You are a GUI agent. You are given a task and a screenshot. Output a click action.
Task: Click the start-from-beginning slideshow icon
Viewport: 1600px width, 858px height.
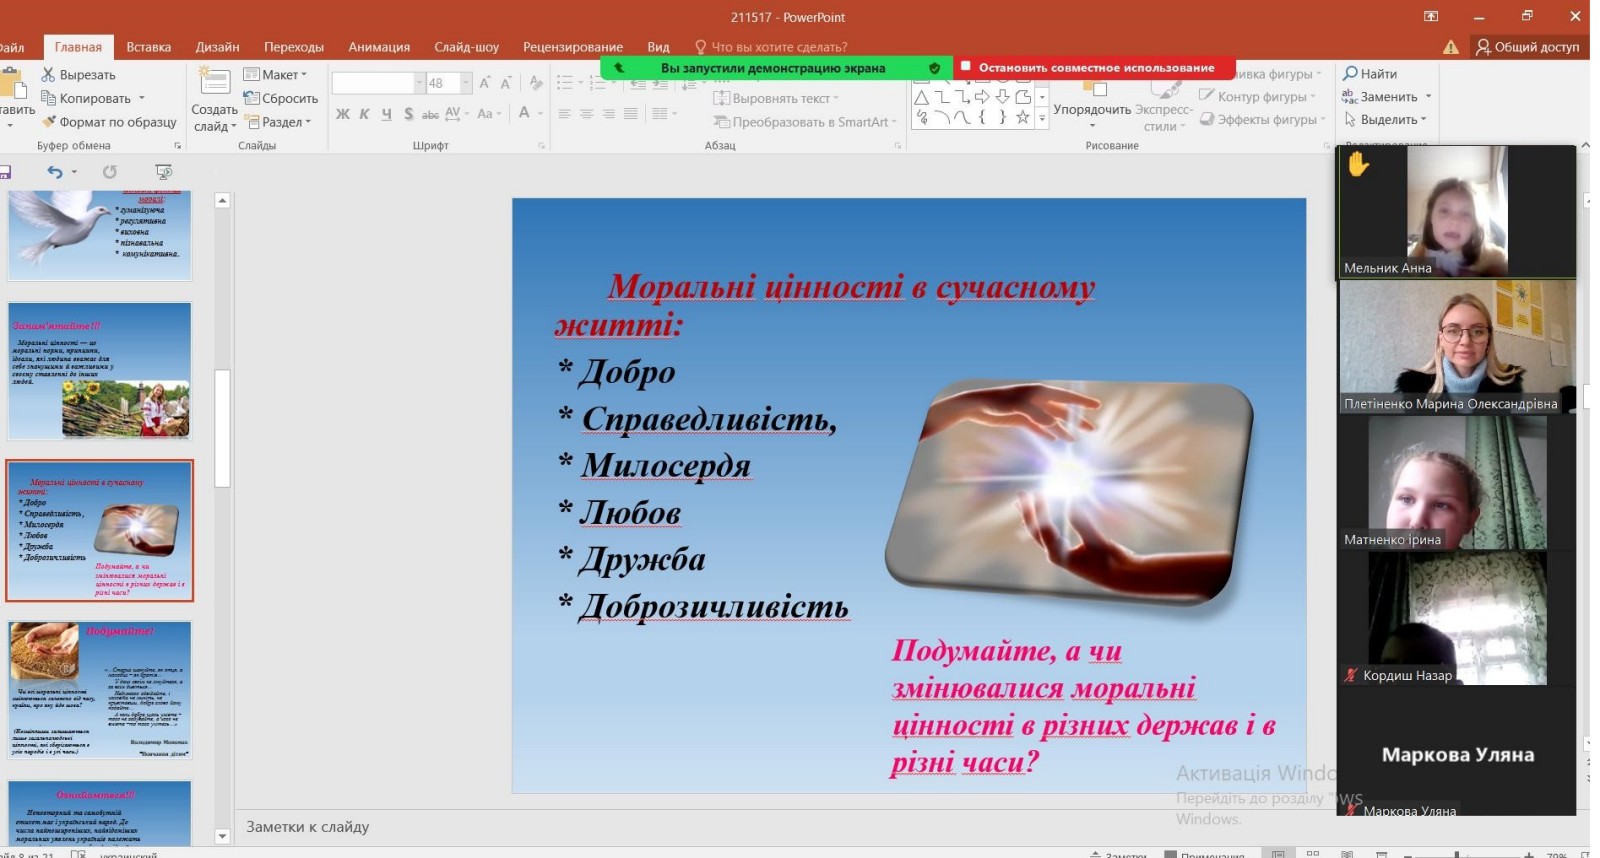tap(164, 172)
